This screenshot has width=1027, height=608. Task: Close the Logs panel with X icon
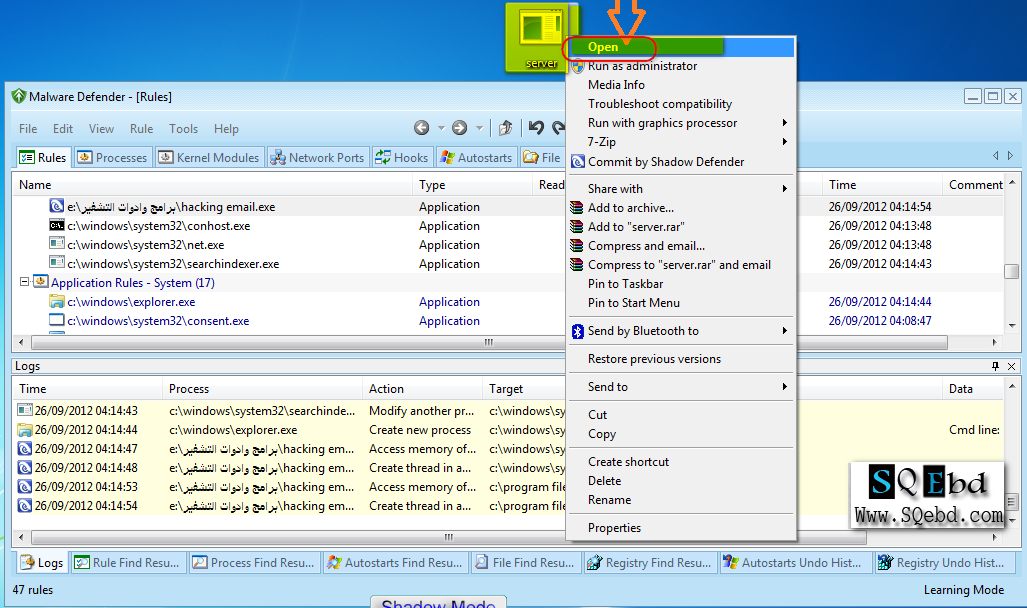(x=1012, y=367)
